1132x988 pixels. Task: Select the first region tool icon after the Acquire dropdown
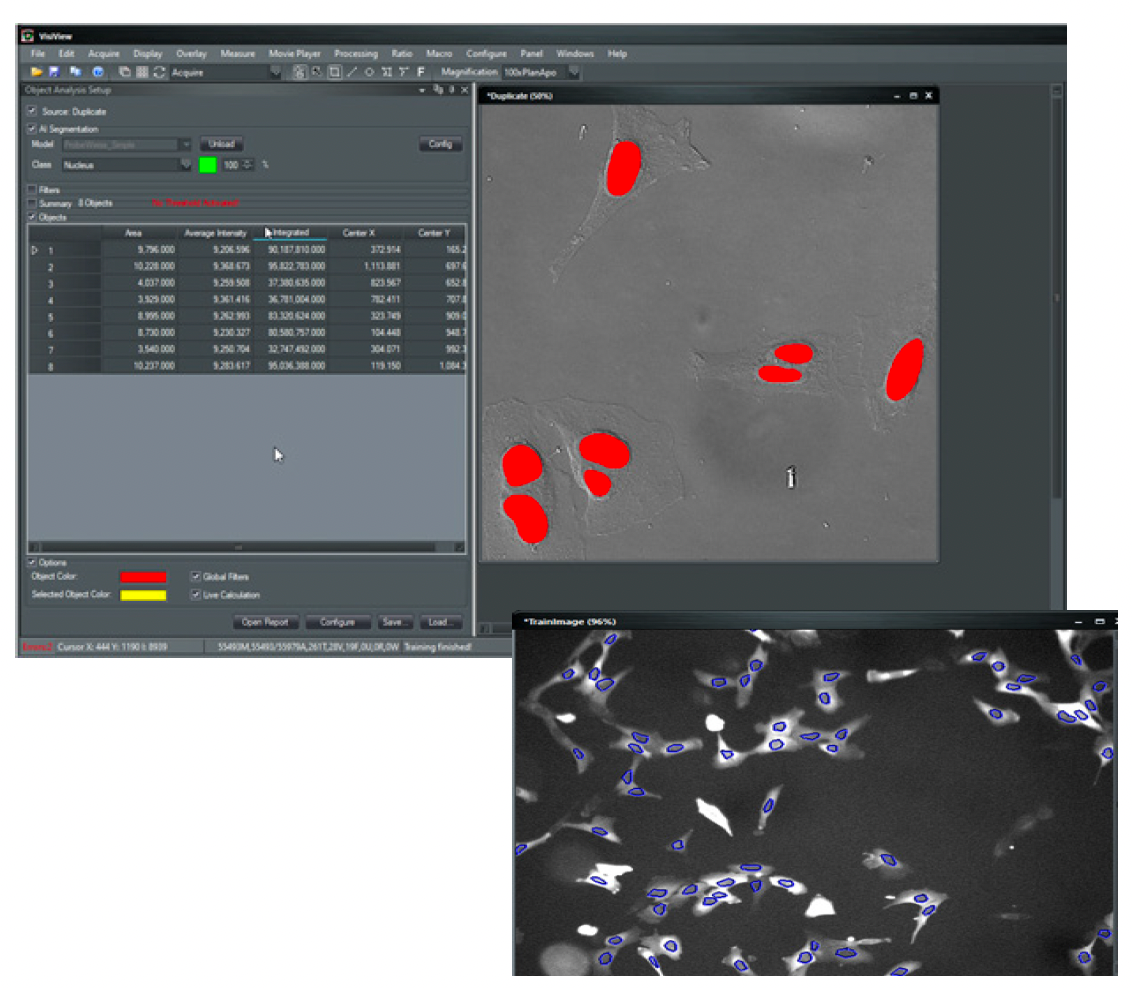(x=299, y=72)
